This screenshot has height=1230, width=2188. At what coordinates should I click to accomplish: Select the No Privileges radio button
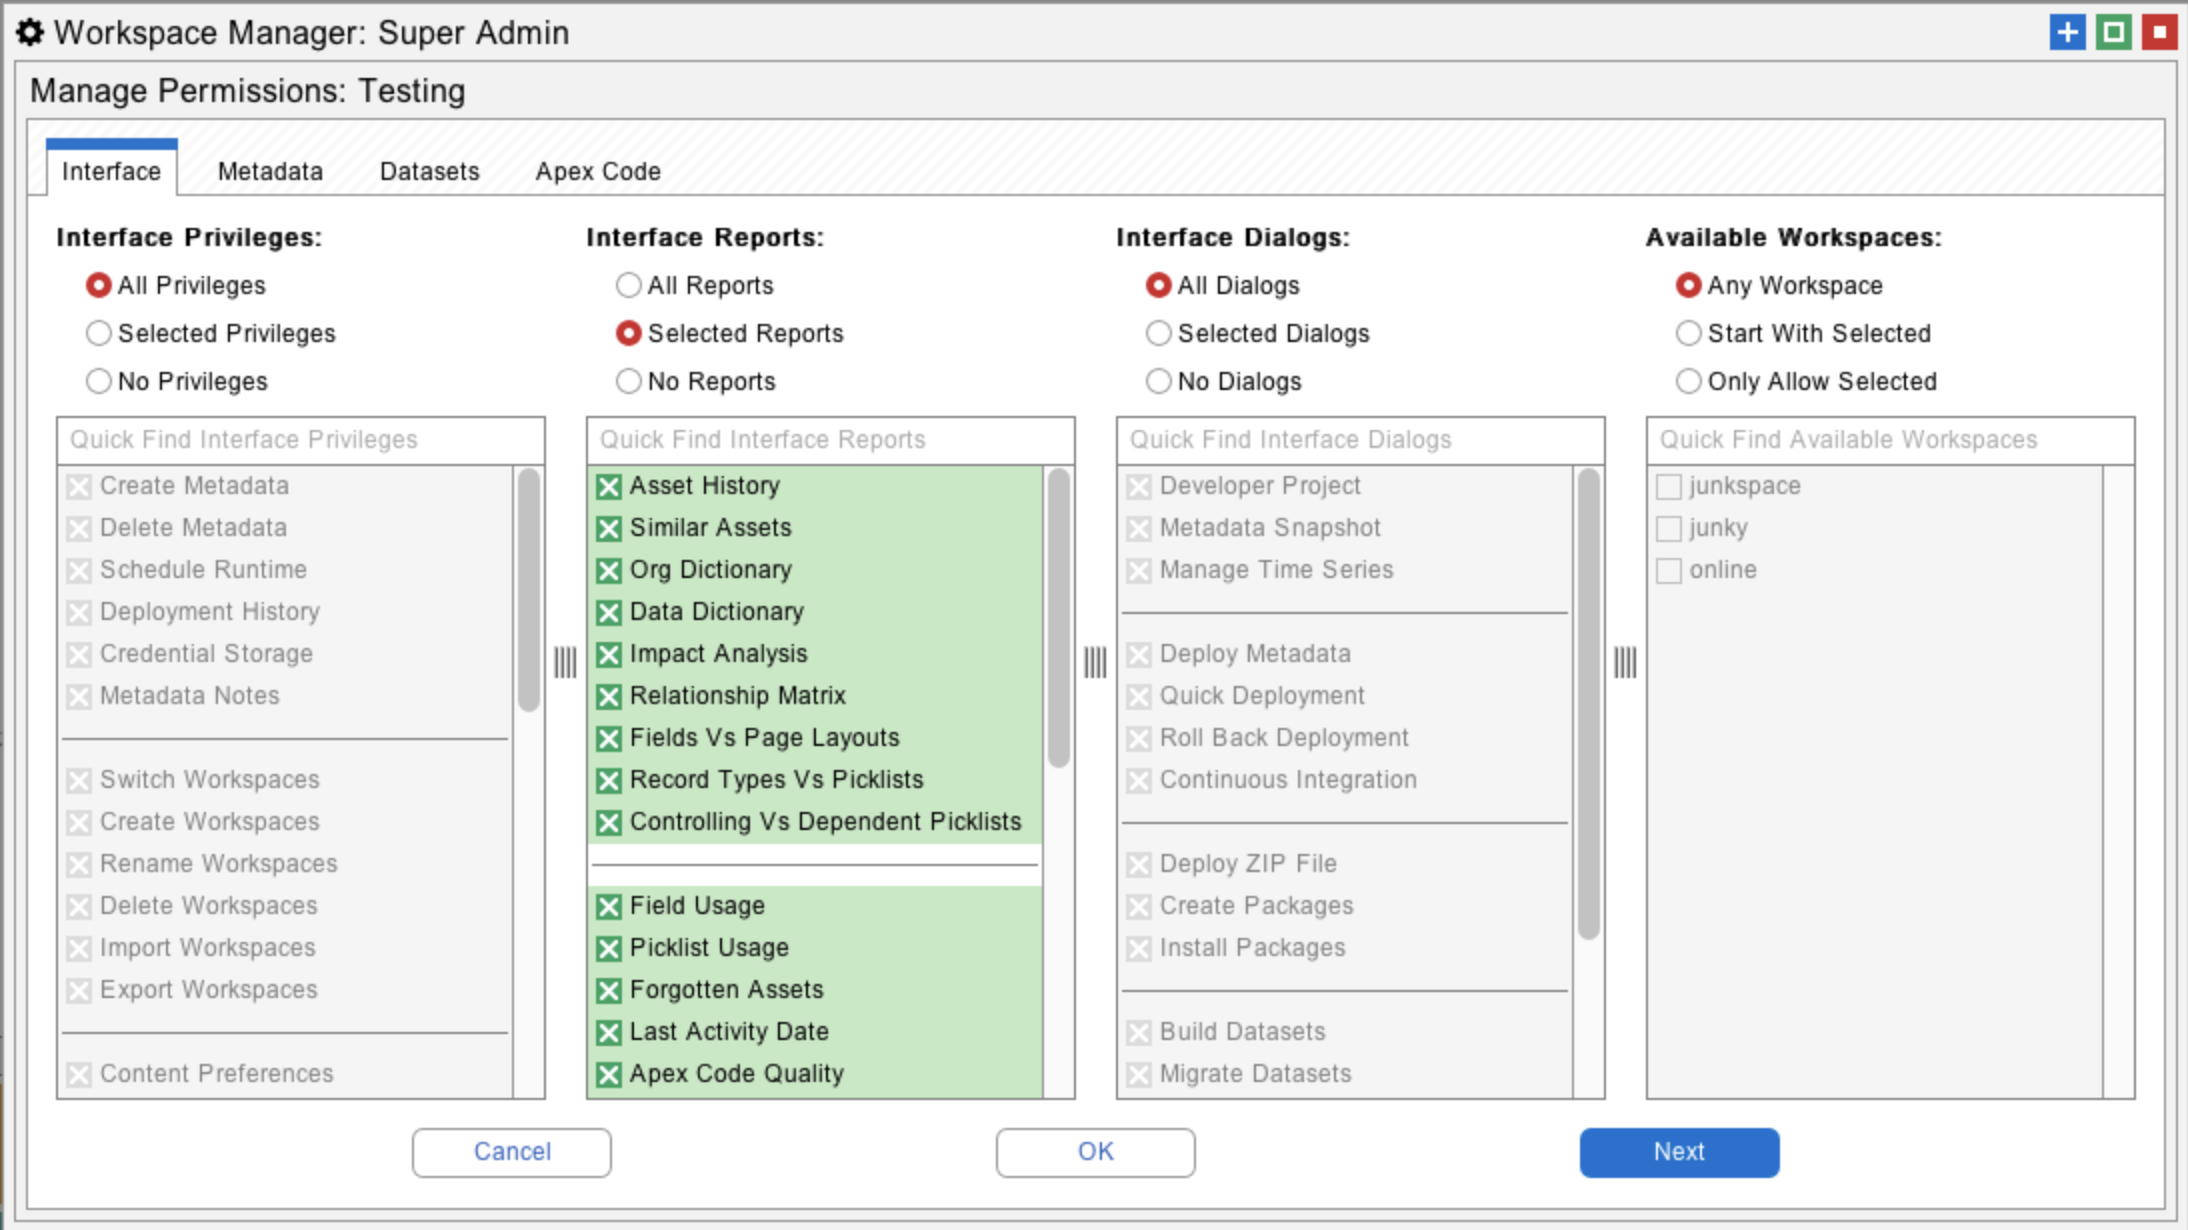98,382
